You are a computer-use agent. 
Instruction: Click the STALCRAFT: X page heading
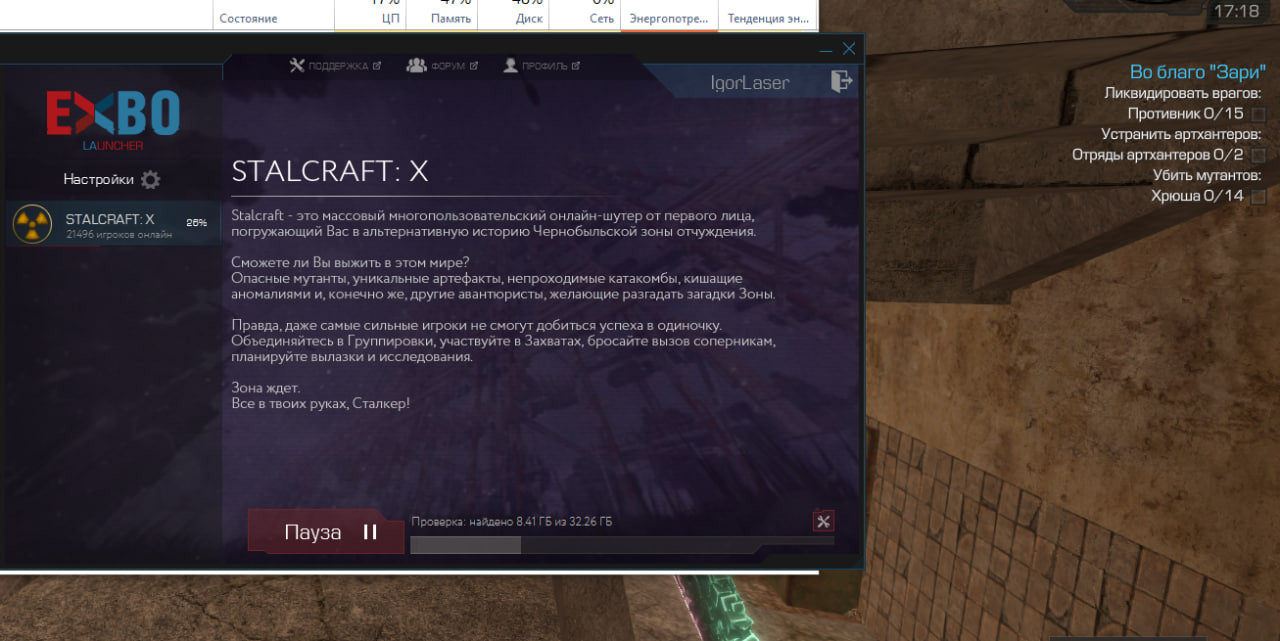pyautogui.click(x=329, y=171)
